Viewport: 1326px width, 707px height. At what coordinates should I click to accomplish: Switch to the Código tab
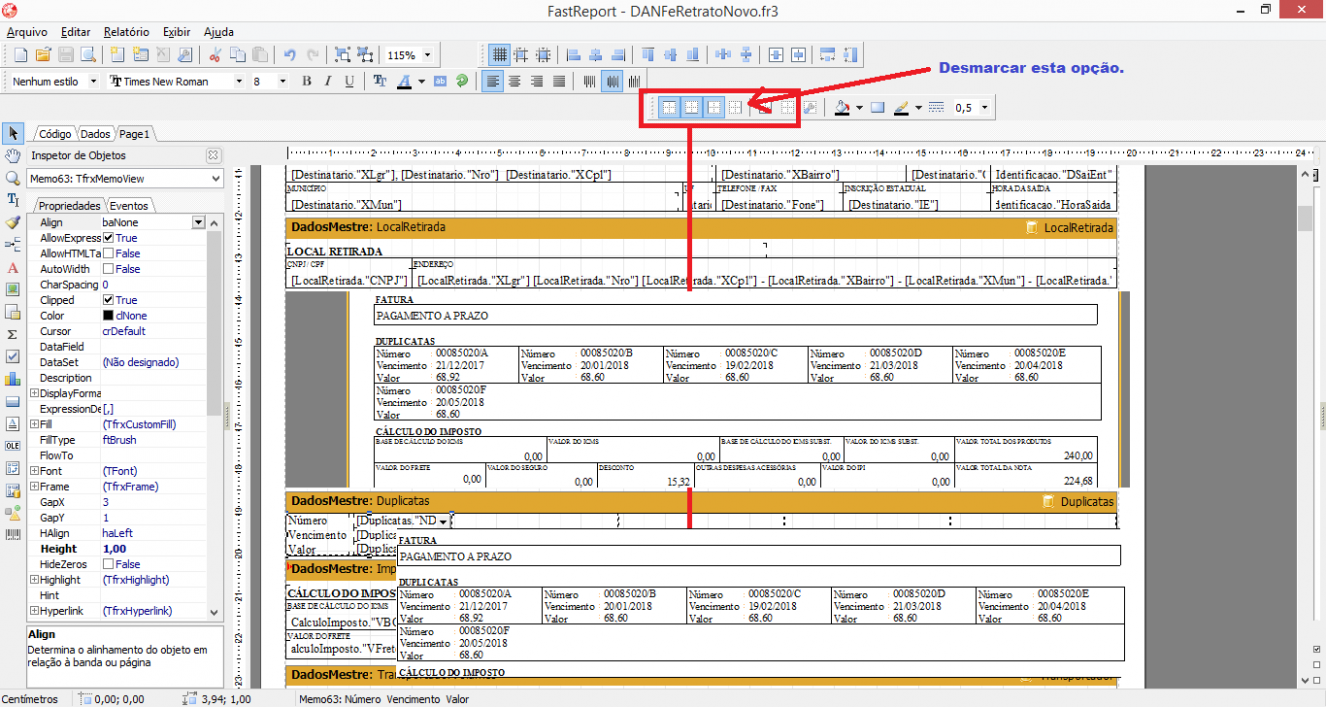click(55, 134)
